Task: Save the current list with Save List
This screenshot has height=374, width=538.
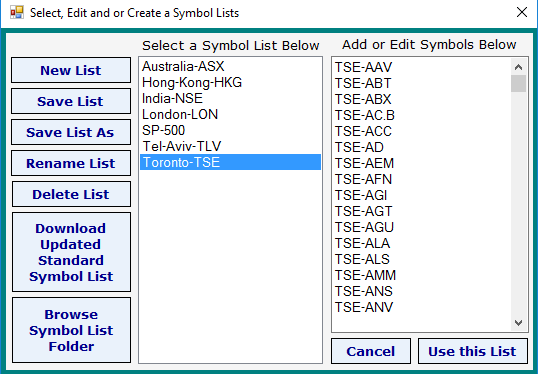Action: [71, 101]
